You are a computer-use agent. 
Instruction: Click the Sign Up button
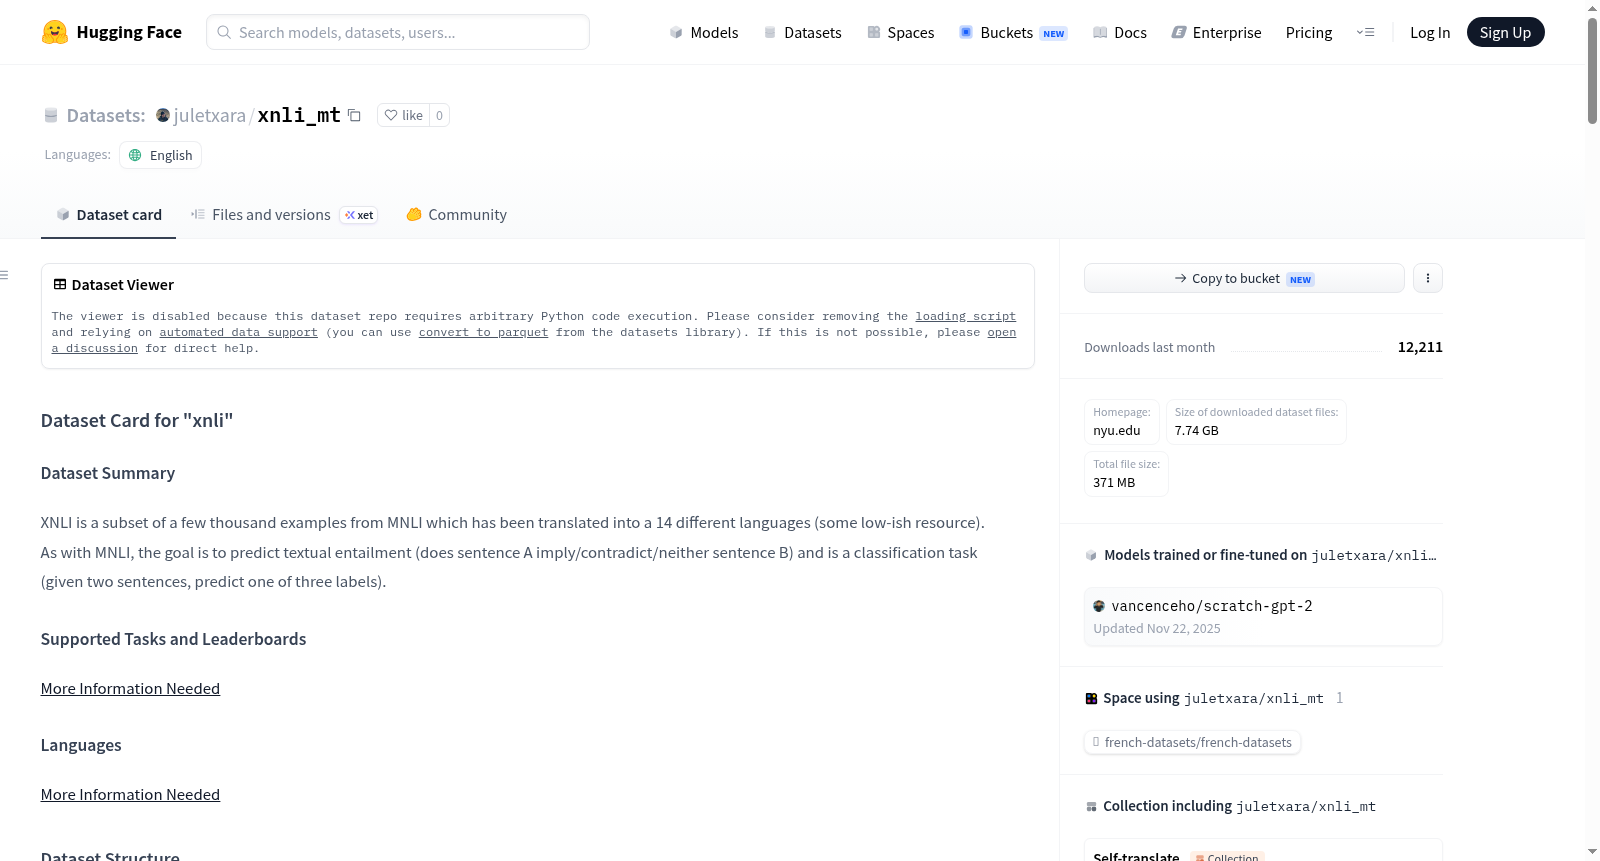(1505, 32)
